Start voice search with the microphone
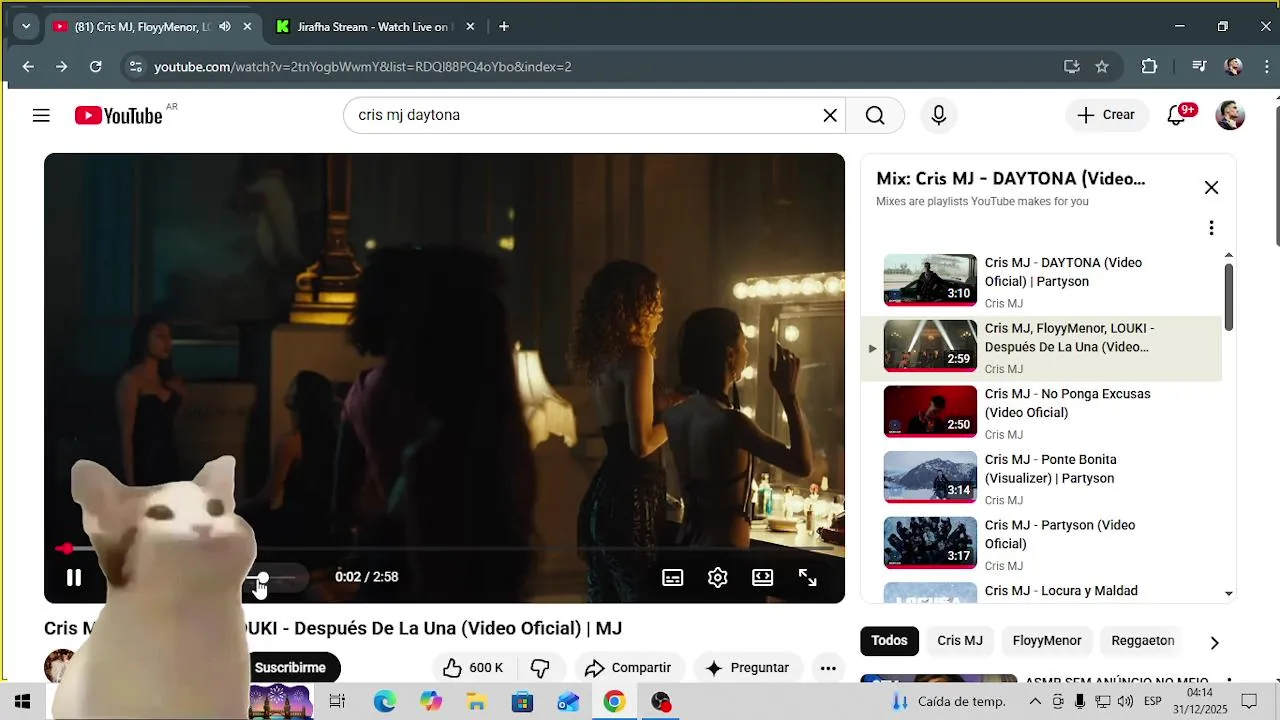The height and width of the screenshot is (720, 1280). (938, 115)
